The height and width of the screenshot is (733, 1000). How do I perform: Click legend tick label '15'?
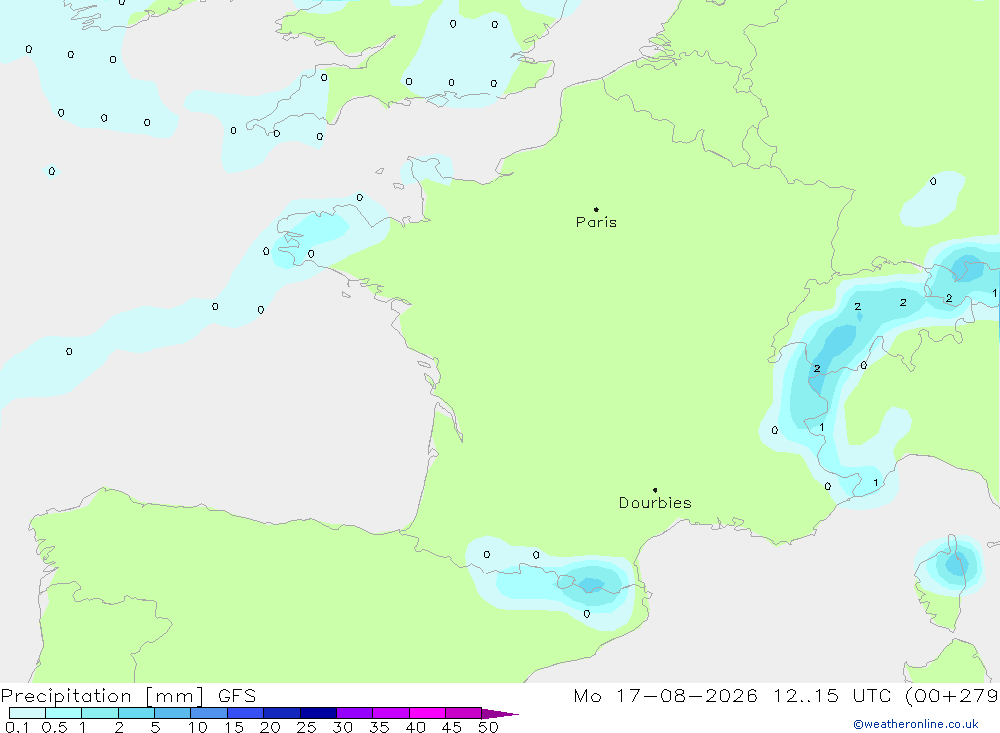point(234,727)
